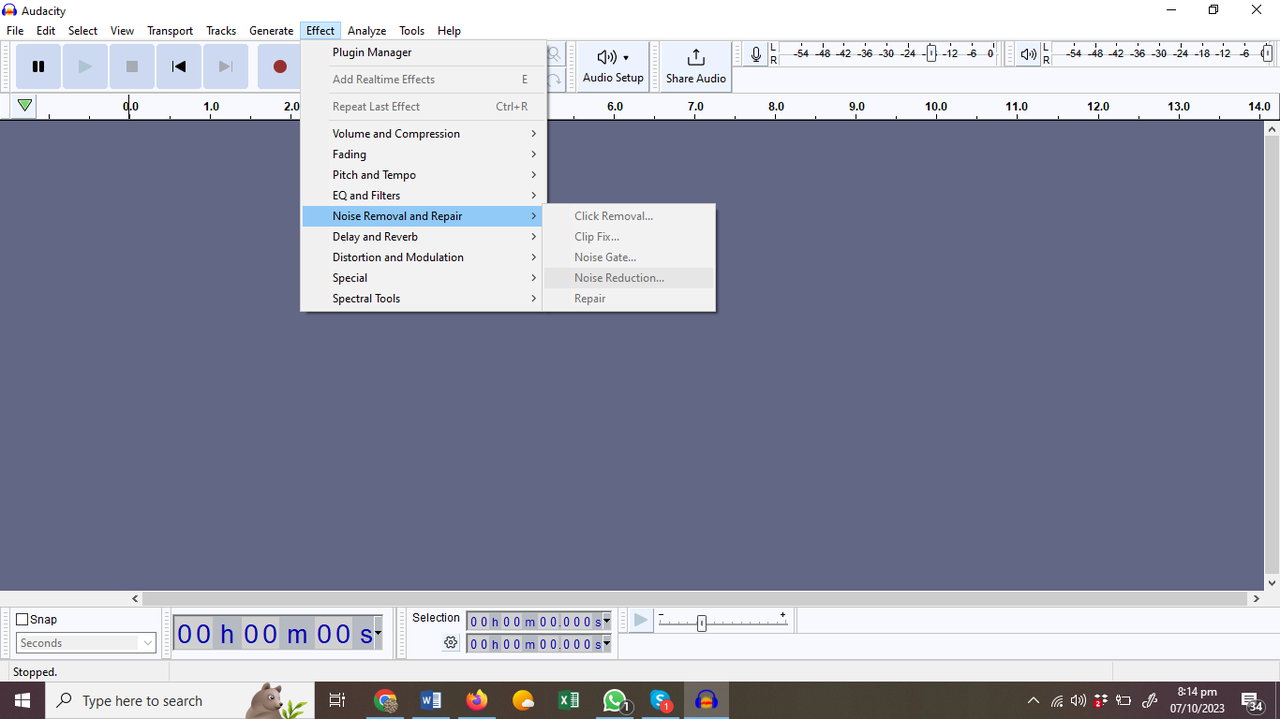Open the Seconds snap dropdown

point(86,643)
